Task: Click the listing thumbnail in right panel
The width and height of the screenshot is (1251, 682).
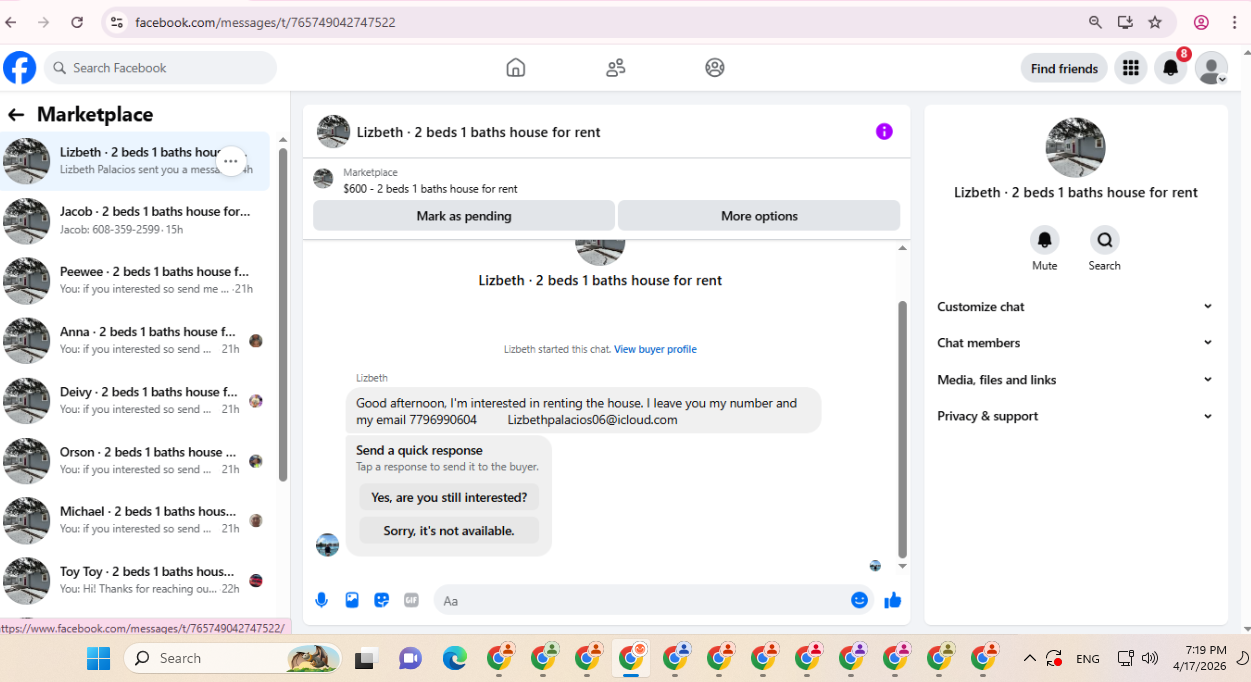Action: click(1075, 148)
